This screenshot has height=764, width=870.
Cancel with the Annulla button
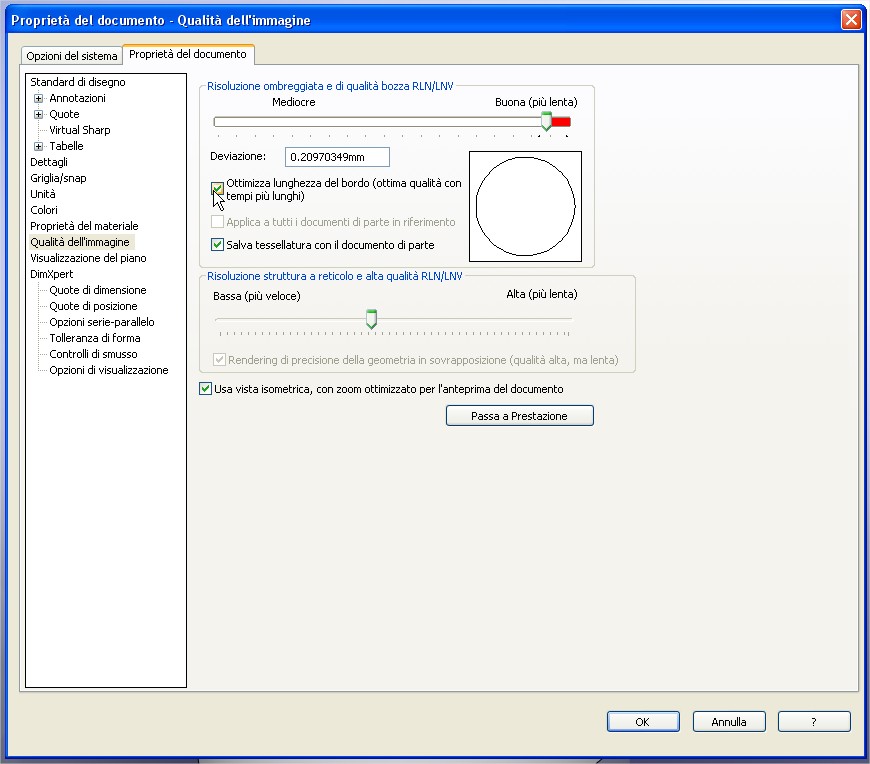(x=729, y=722)
